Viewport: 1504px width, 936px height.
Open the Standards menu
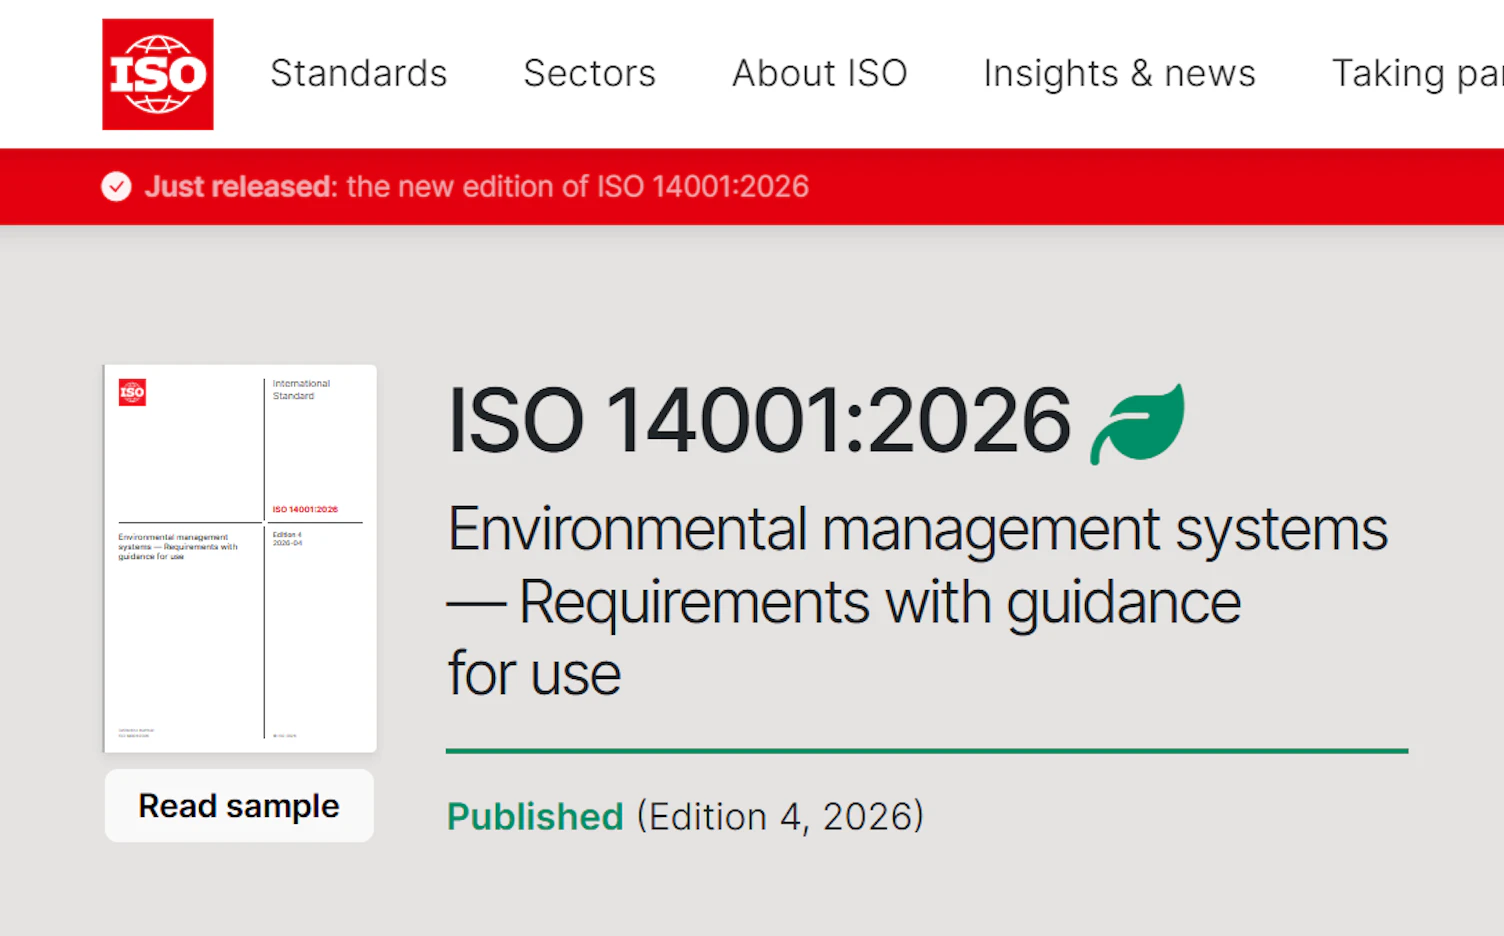coord(358,74)
